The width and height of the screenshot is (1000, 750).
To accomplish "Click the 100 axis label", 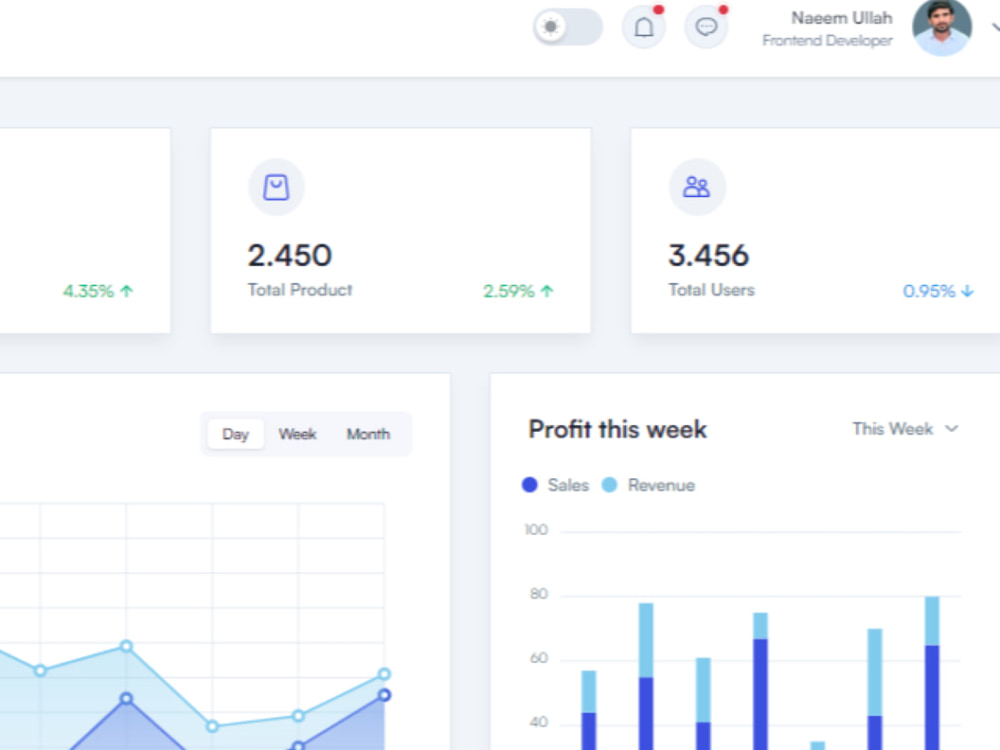I will click(x=536, y=530).
